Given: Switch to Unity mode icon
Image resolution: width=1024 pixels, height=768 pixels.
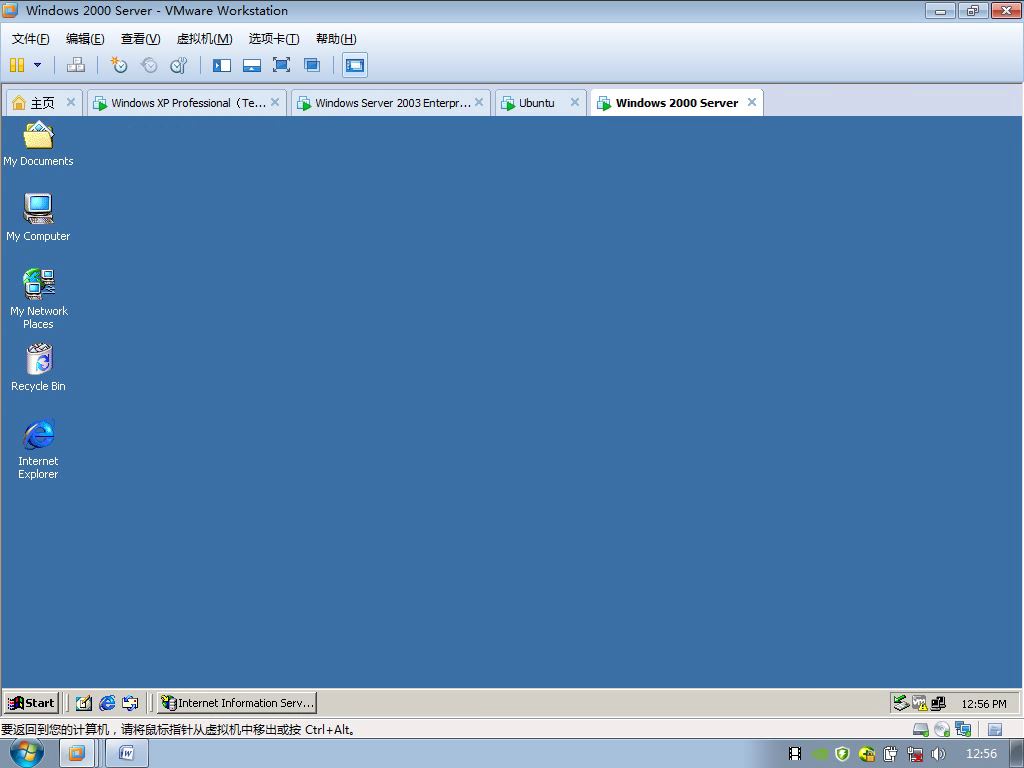Looking at the screenshot, I should click(312, 65).
